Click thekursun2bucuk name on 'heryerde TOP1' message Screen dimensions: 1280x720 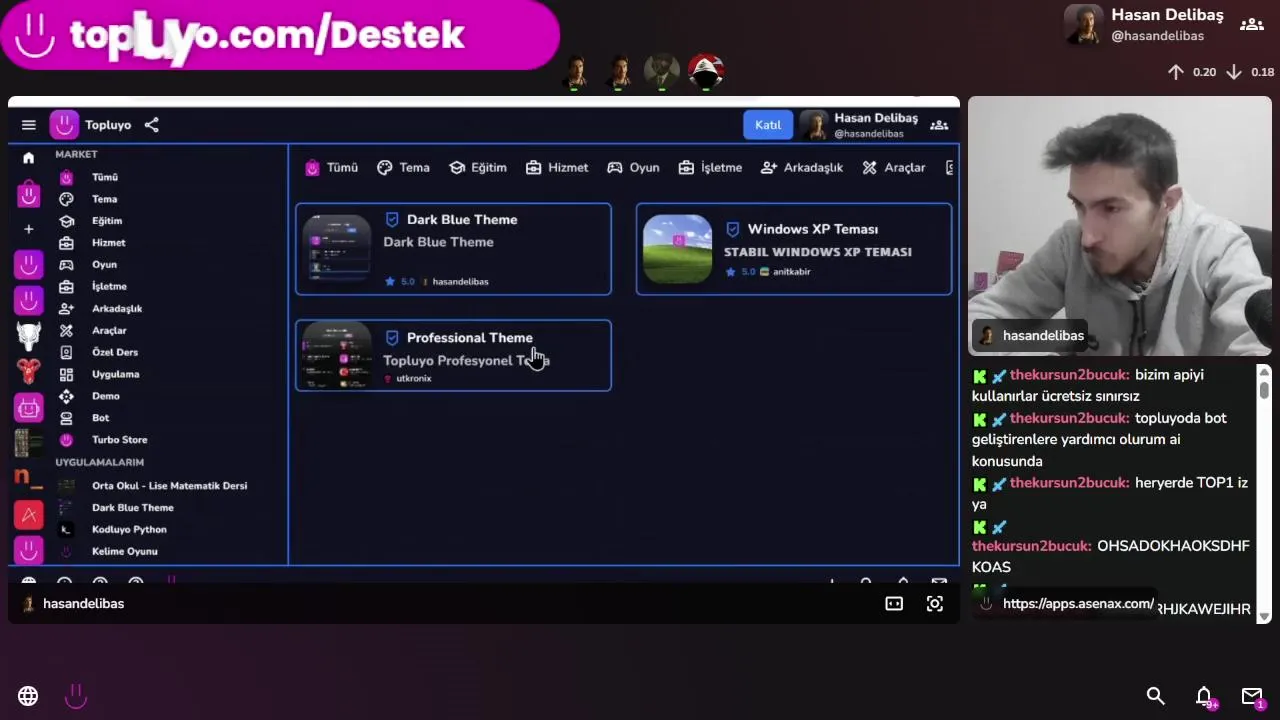1069,483
